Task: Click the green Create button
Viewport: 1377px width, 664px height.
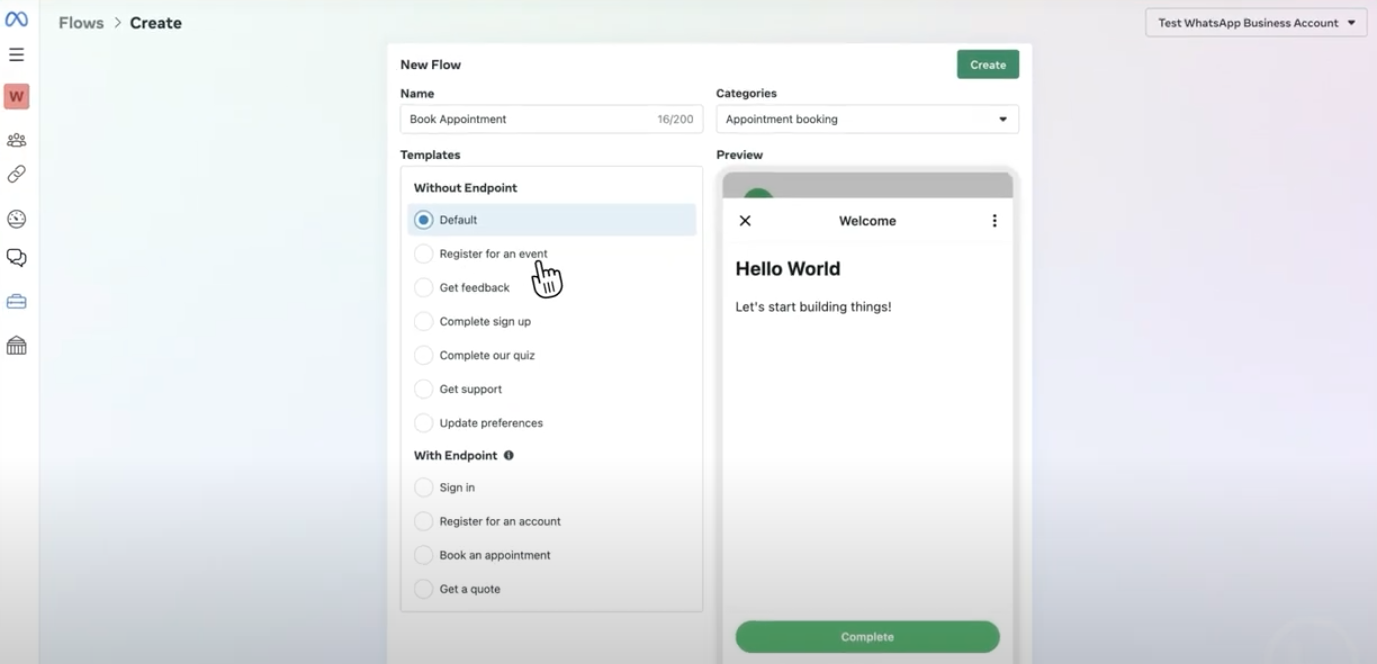Action: coord(987,65)
